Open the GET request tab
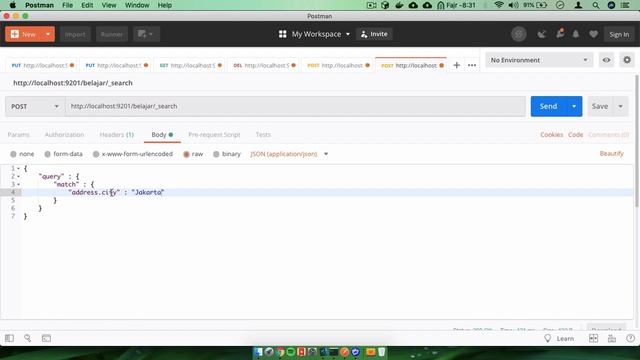This screenshot has height=360, width=640. point(190,65)
